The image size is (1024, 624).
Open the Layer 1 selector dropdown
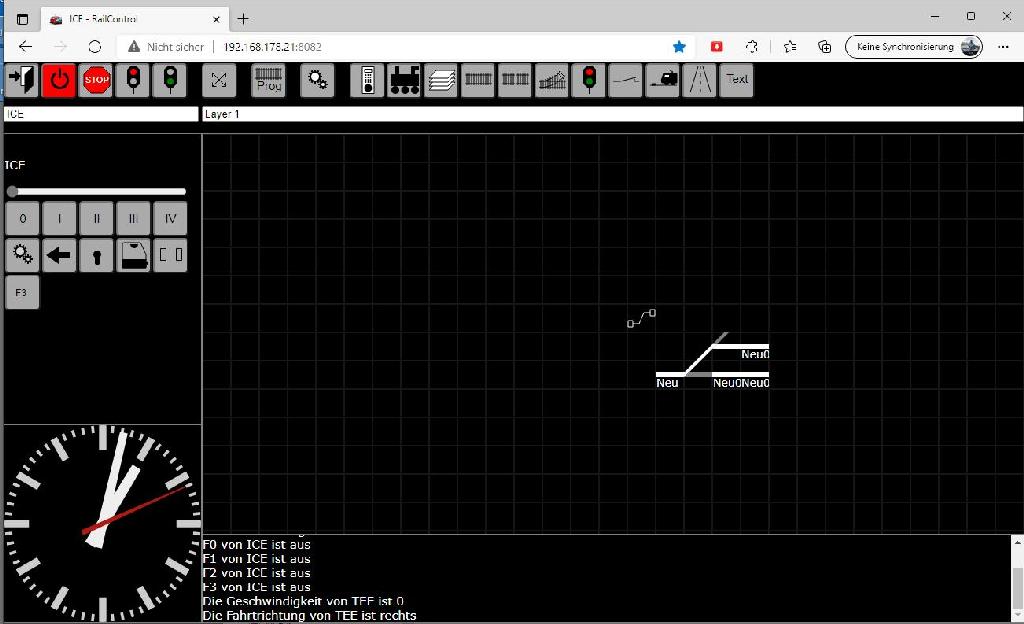point(612,114)
